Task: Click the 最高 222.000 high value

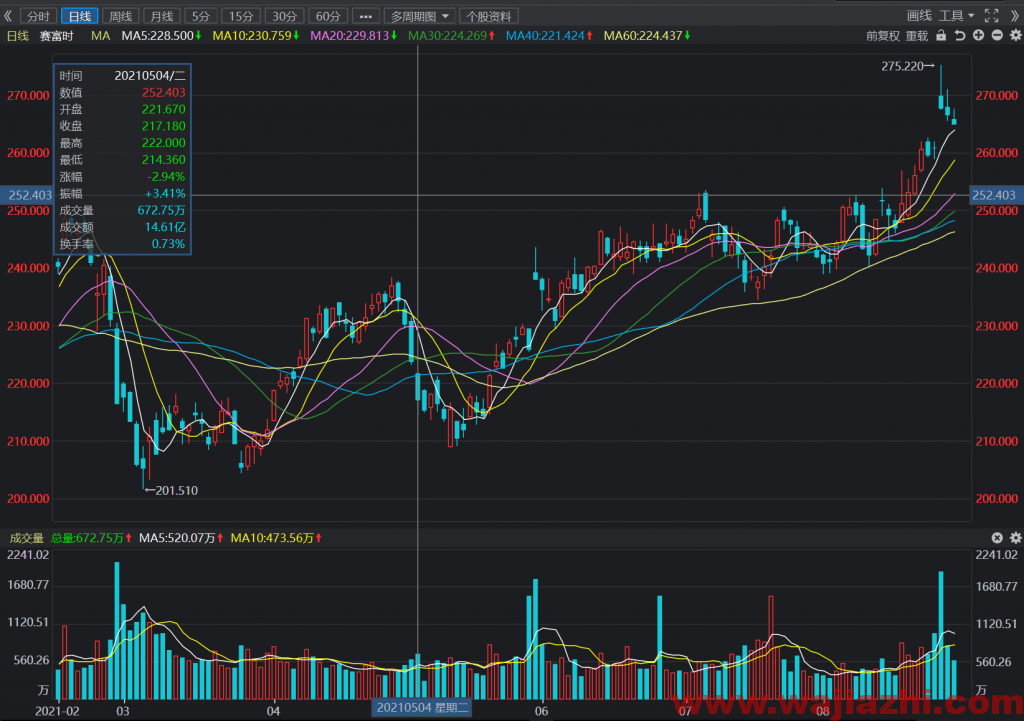Action: (163, 143)
